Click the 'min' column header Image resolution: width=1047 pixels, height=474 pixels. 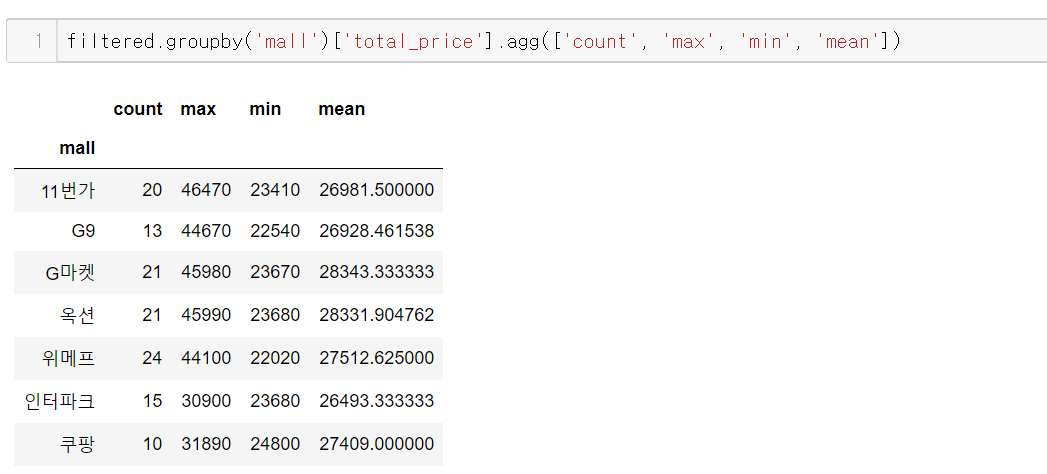coord(265,109)
